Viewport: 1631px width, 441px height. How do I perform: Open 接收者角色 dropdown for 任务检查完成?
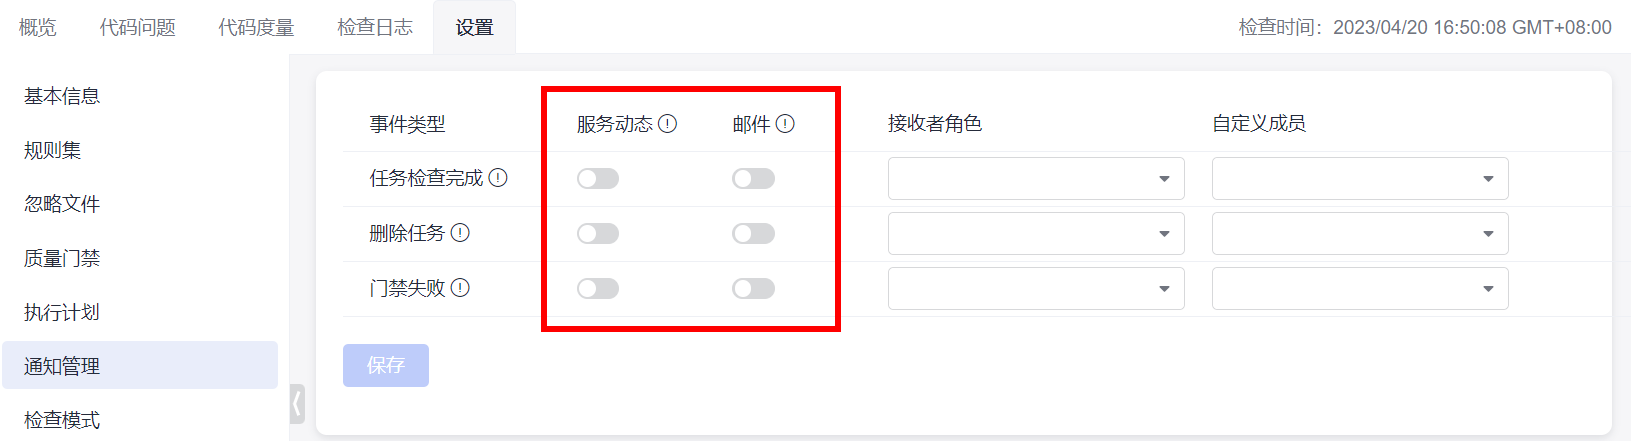(1035, 179)
